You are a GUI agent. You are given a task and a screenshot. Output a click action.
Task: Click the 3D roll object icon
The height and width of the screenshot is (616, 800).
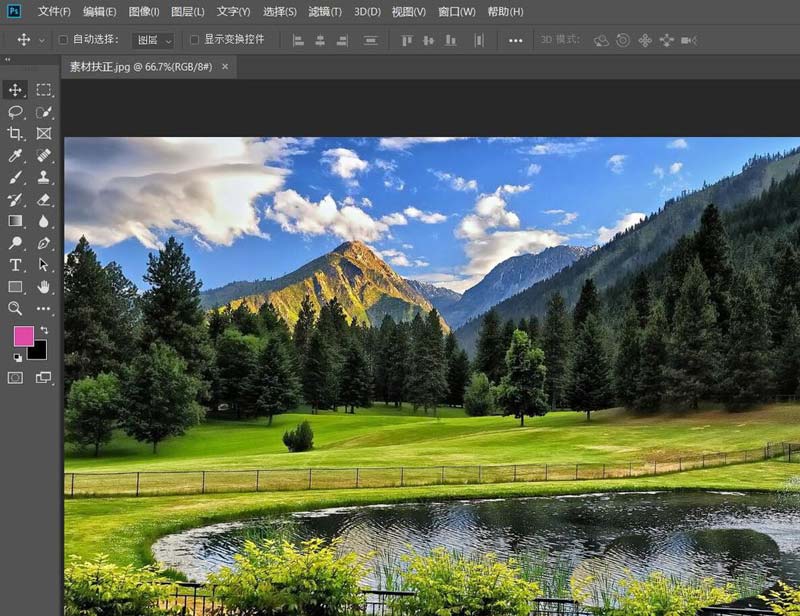click(x=623, y=40)
